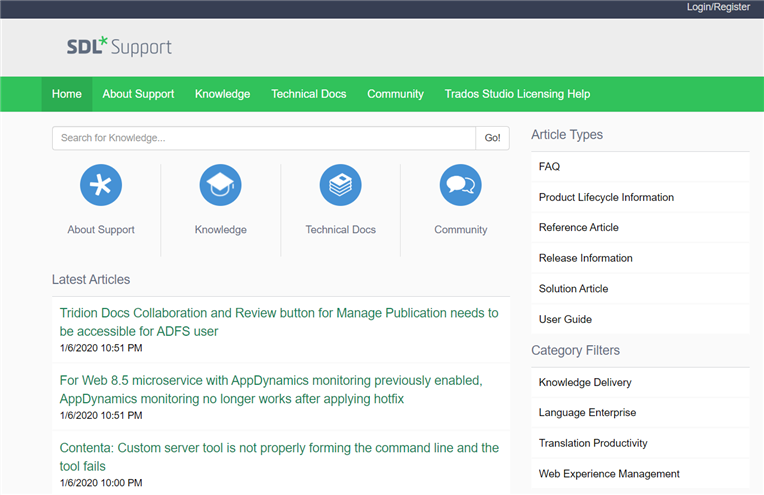Image resolution: width=764 pixels, height=495 pixels.
Task: Choose Release Information article type
Action: point(640,258)
